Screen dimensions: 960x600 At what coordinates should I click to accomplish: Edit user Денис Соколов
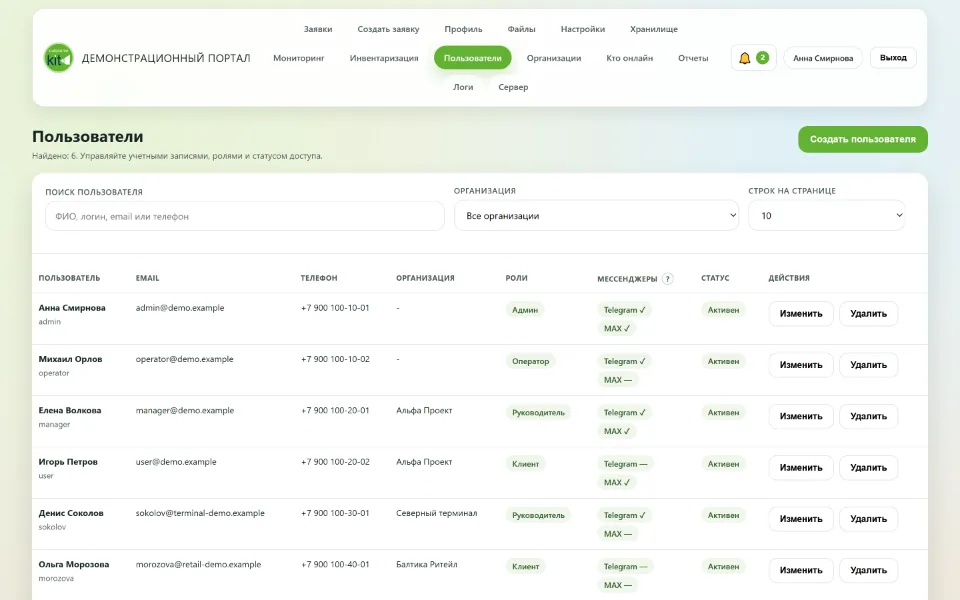pos(801,519)
